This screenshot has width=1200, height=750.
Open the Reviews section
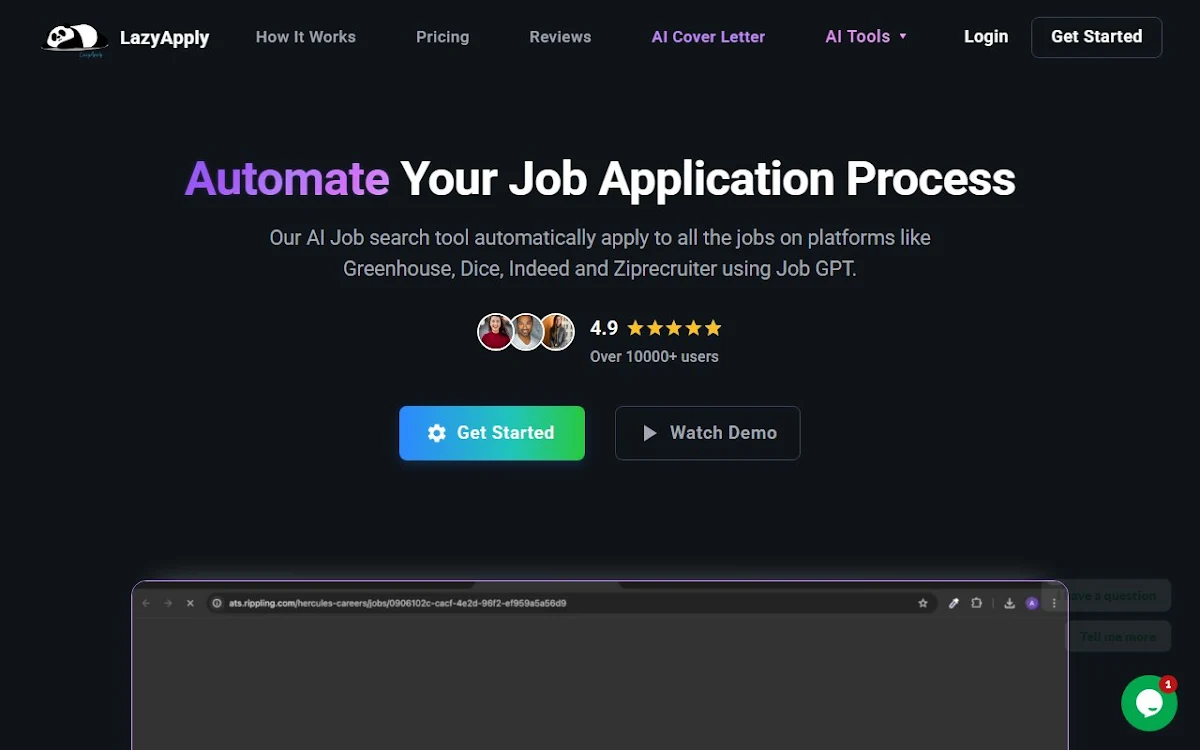[x=560, y=37]
